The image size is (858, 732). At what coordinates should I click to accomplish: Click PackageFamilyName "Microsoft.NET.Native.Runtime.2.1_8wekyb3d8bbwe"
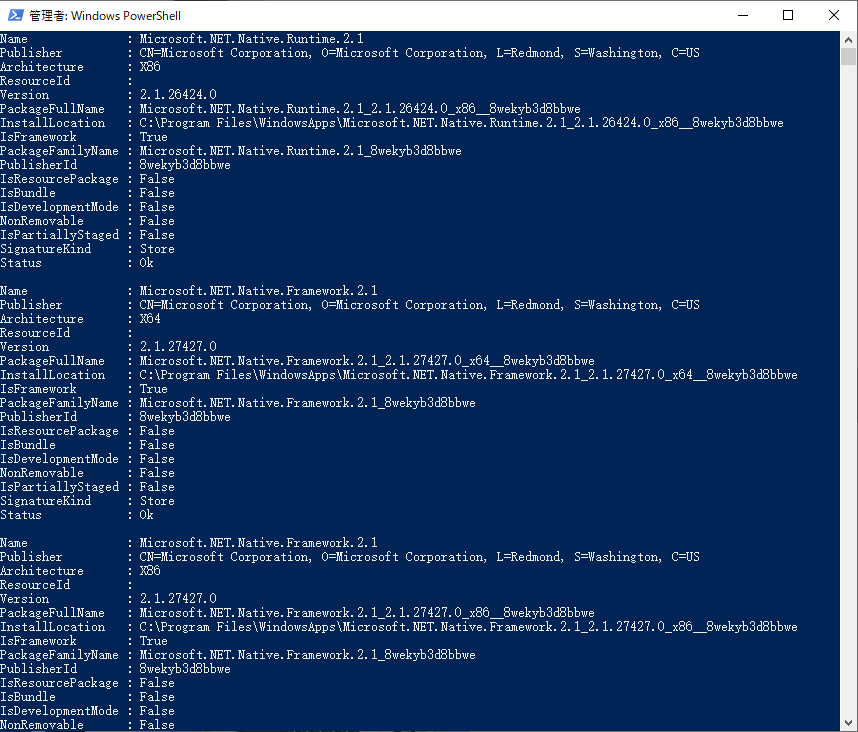(x=300, y=151)
